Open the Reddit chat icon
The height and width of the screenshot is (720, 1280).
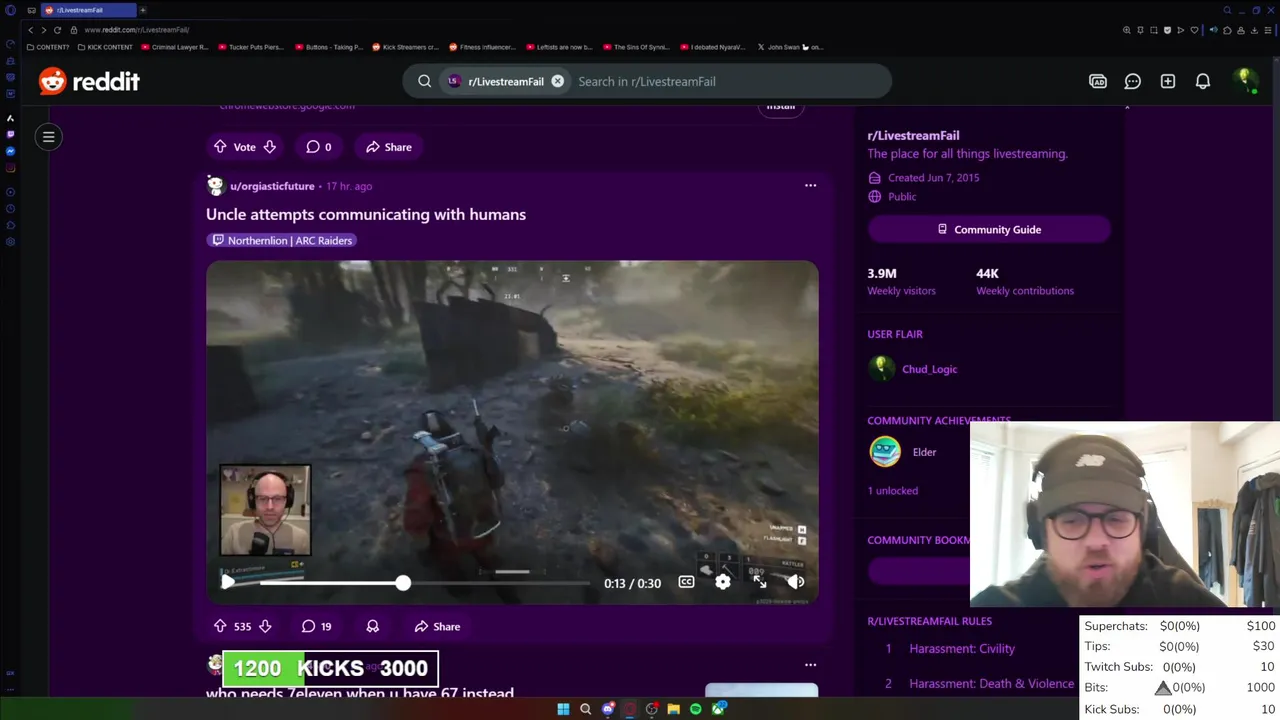click(1133, 81)
